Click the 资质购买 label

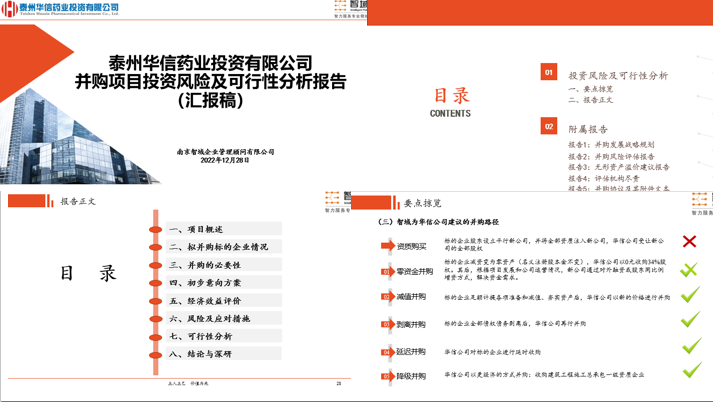pyautogui.click(x=412, y=246)
